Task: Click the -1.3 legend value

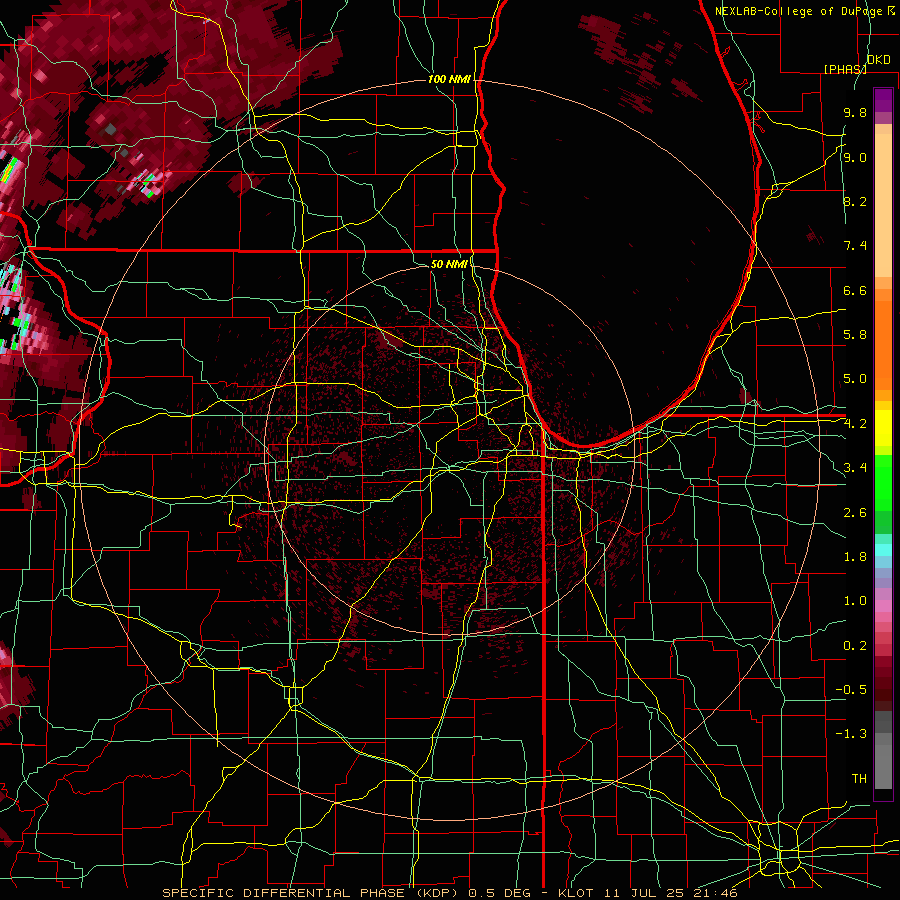Action: click(x=851, y=734)
